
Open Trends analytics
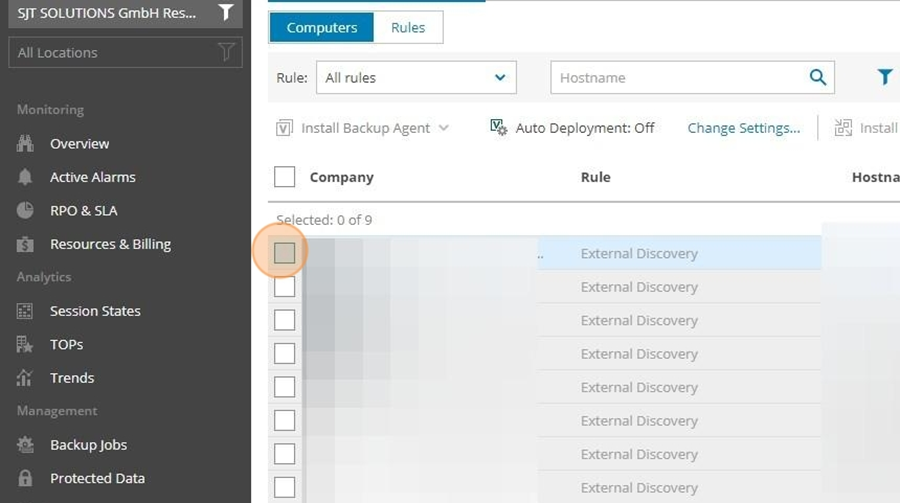[72, 378]
